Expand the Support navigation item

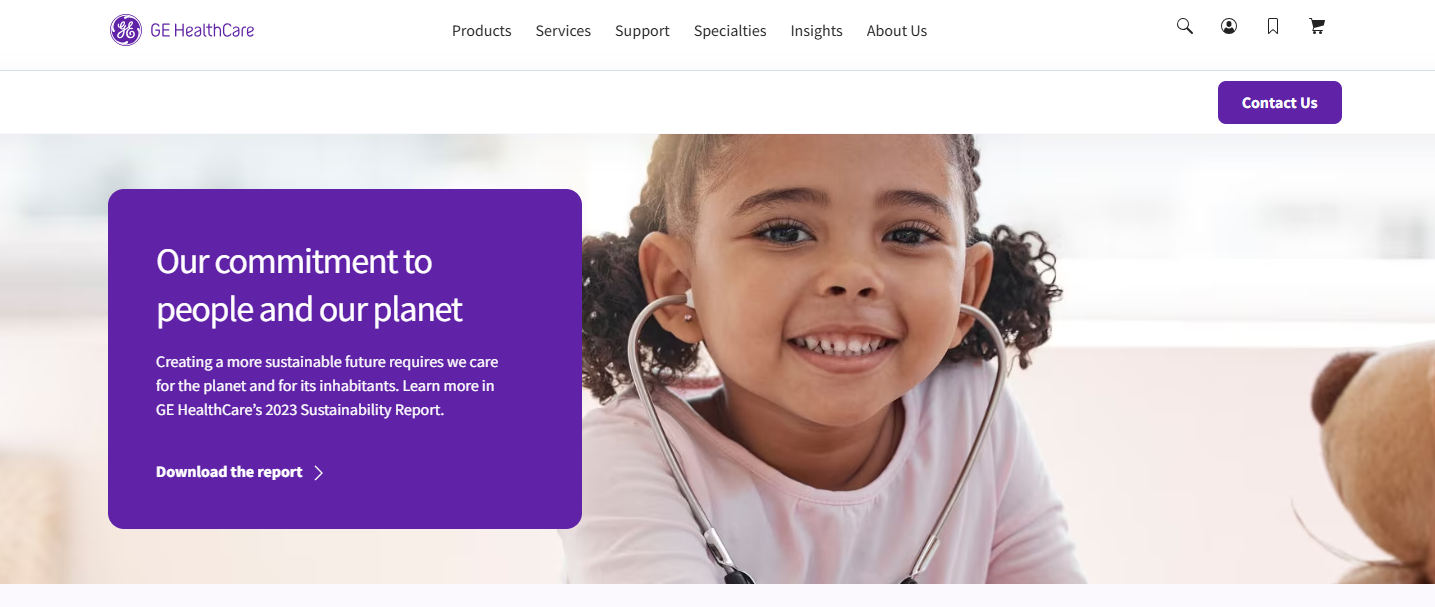click(642, 31)
